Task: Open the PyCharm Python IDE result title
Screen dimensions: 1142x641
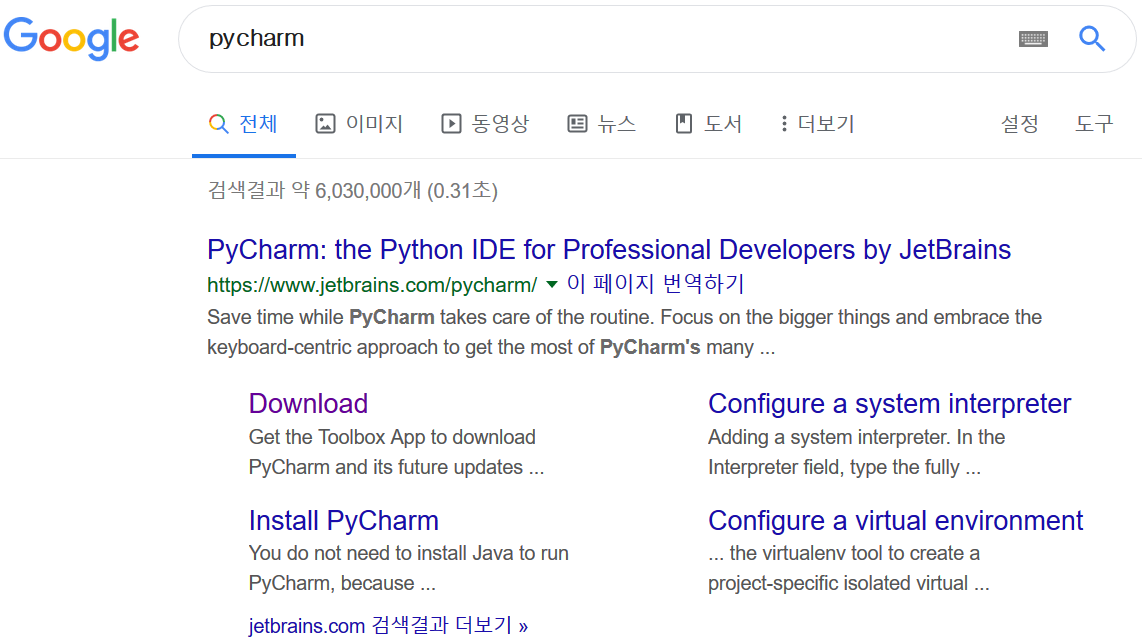Action: tap(609, 250)
